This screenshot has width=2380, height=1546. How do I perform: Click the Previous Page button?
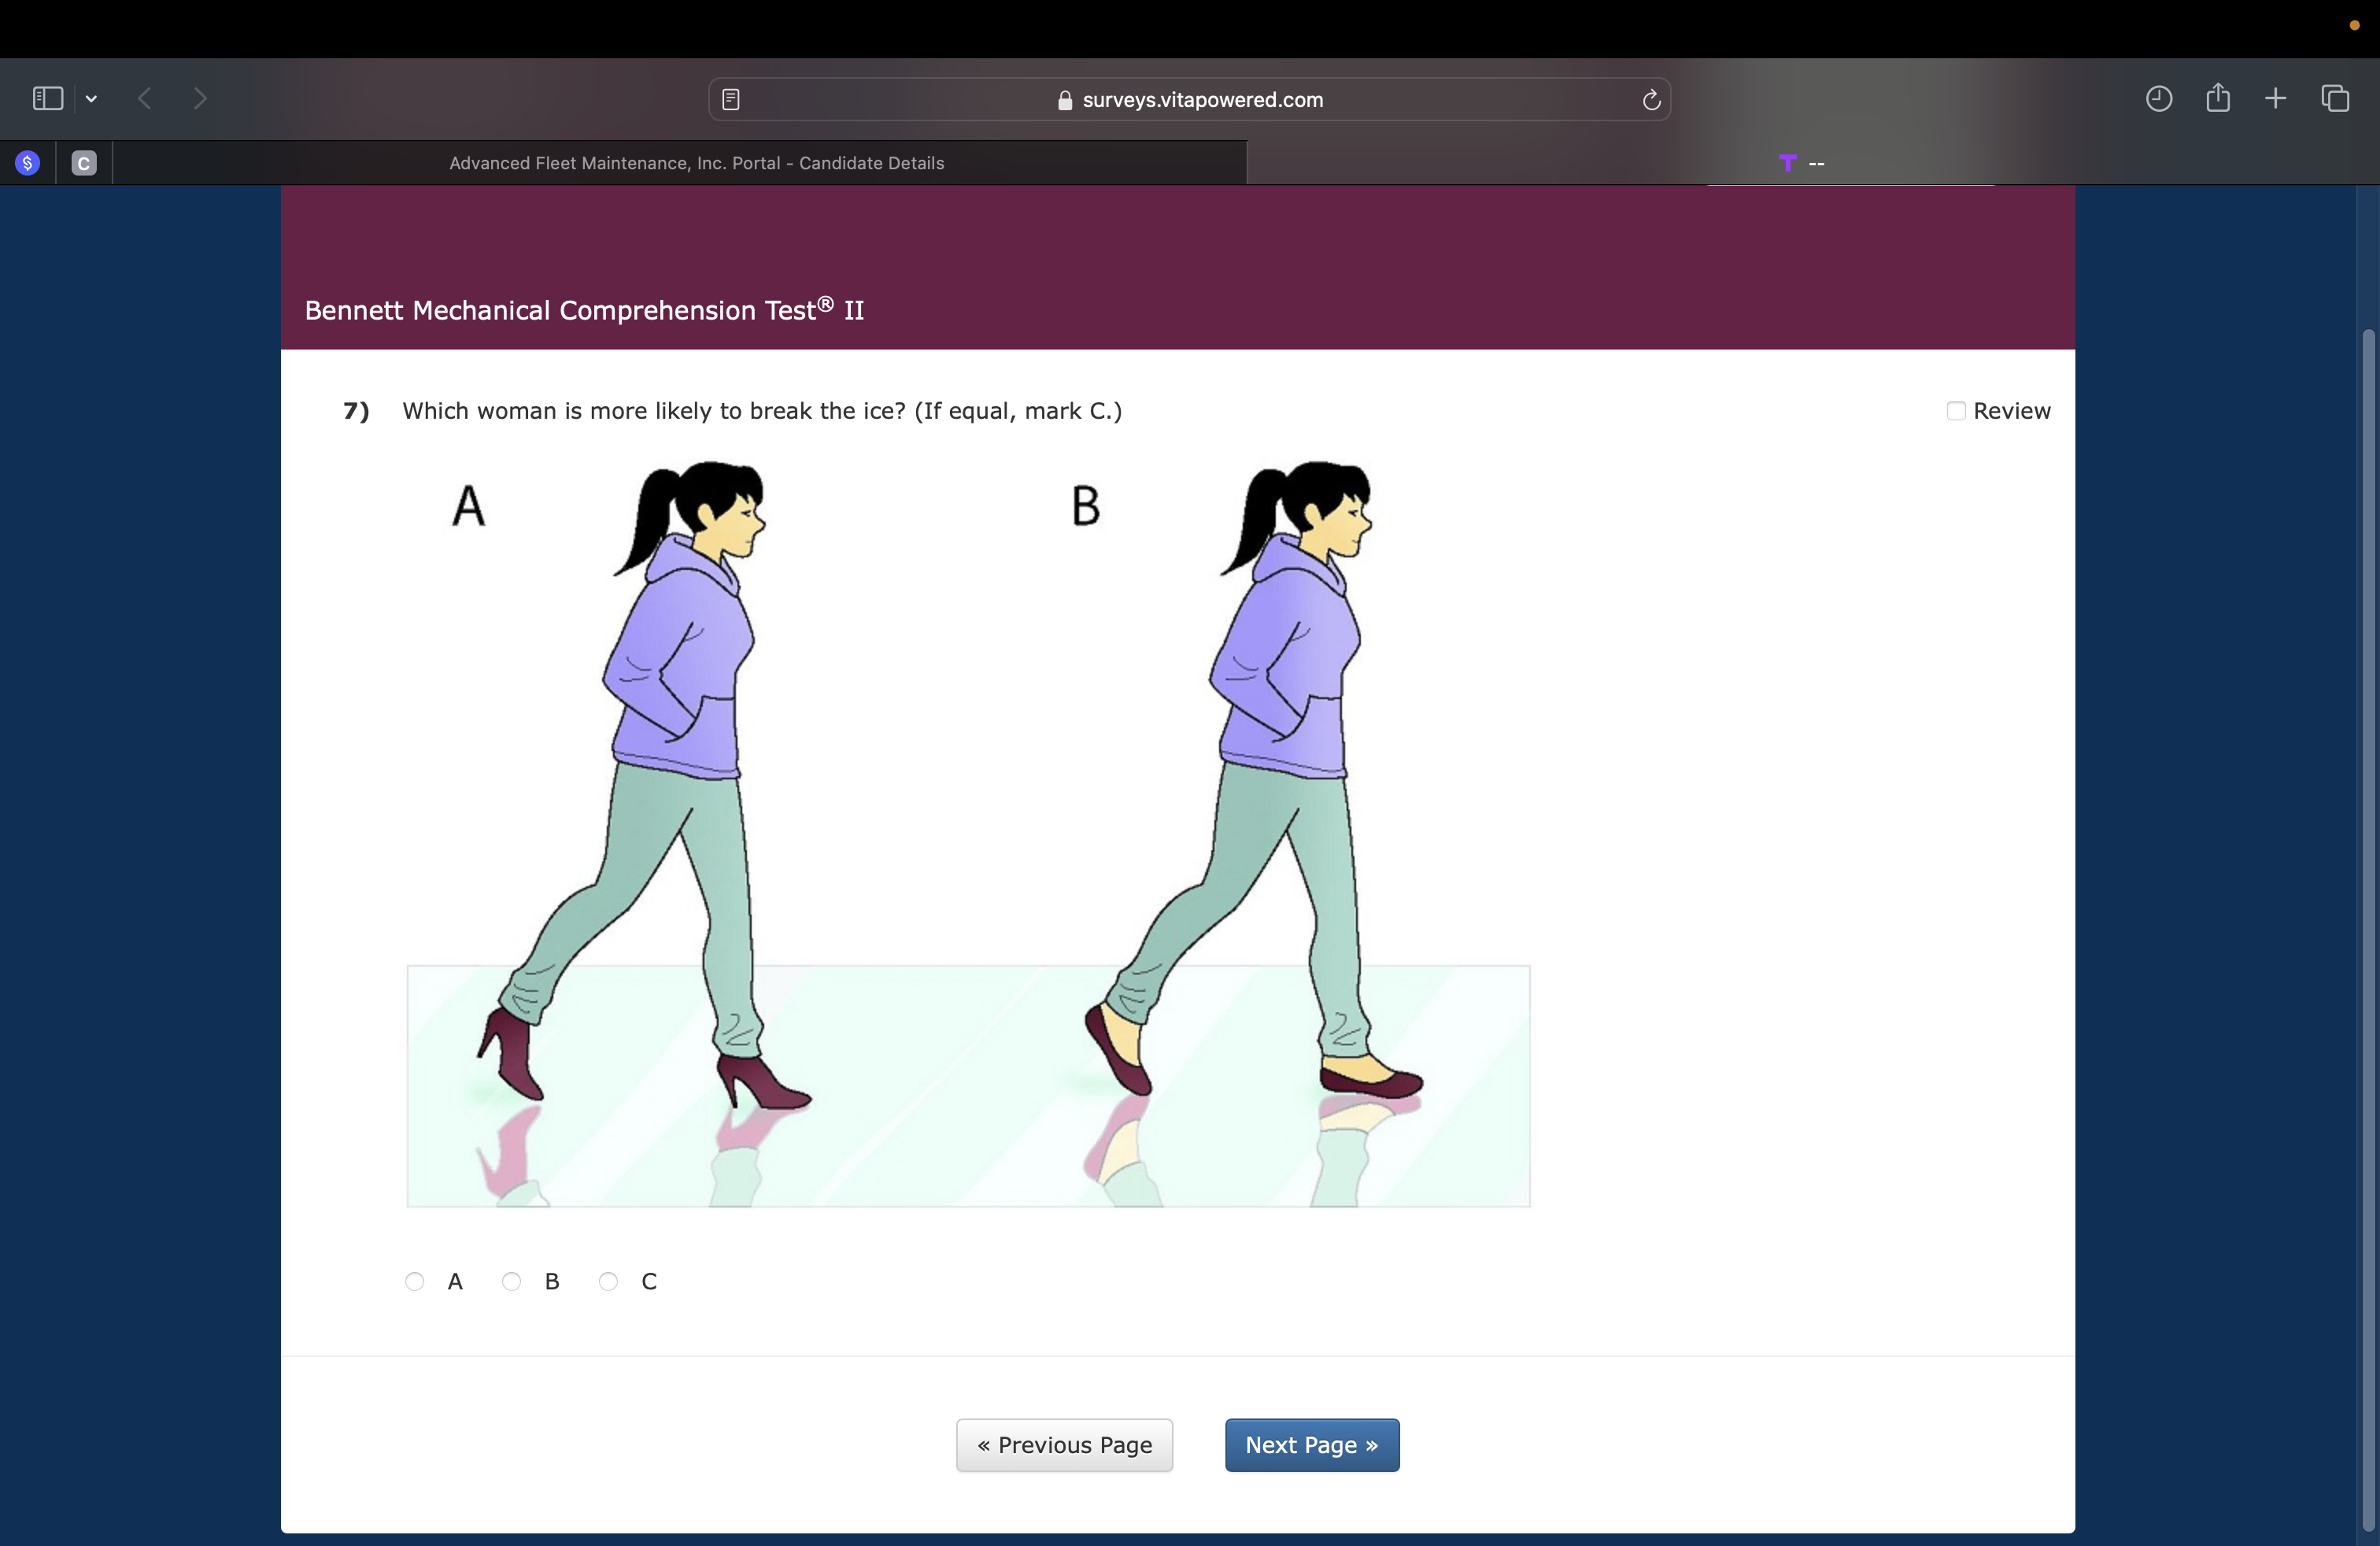pos(1064,1445)
